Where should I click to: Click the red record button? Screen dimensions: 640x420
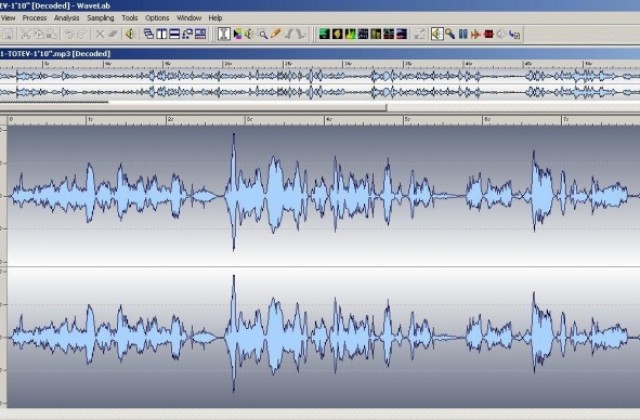pyautogui.click(x=489, y=34)
